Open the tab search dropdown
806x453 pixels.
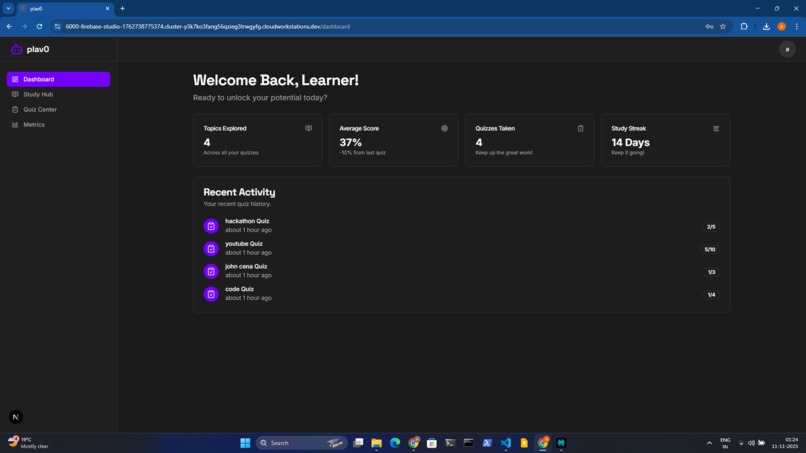click(8, 8)
